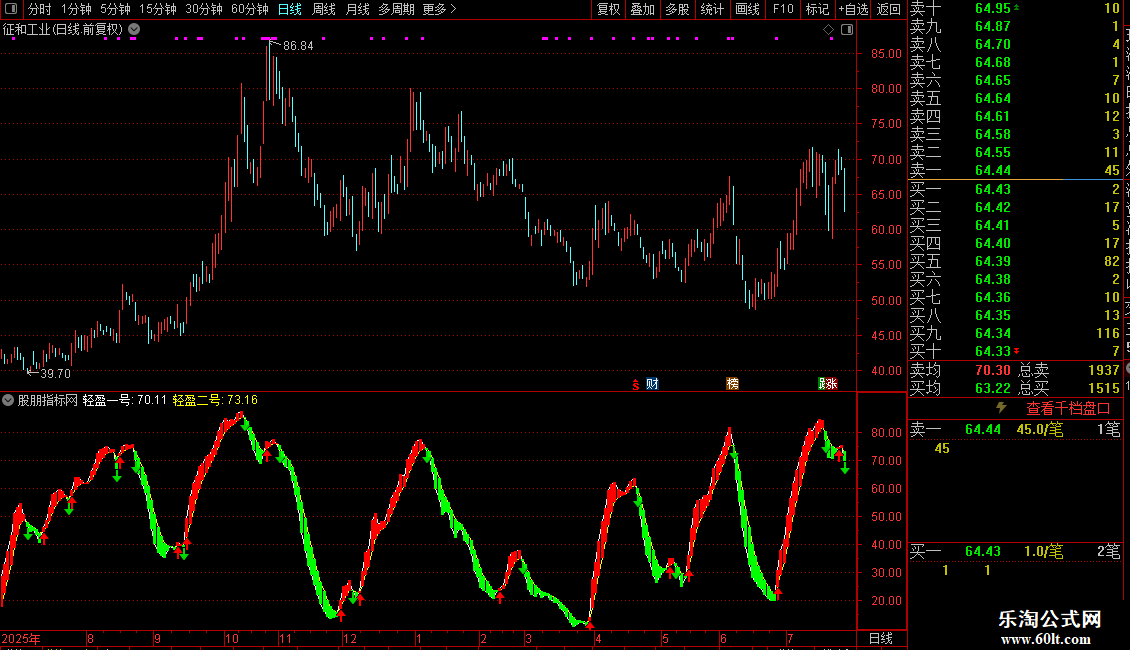Select 轻盈二号: 73.16 indicator value
The width and height of the screenshot is (1130, 650).
pyautogui.click(x=215, y=400)
